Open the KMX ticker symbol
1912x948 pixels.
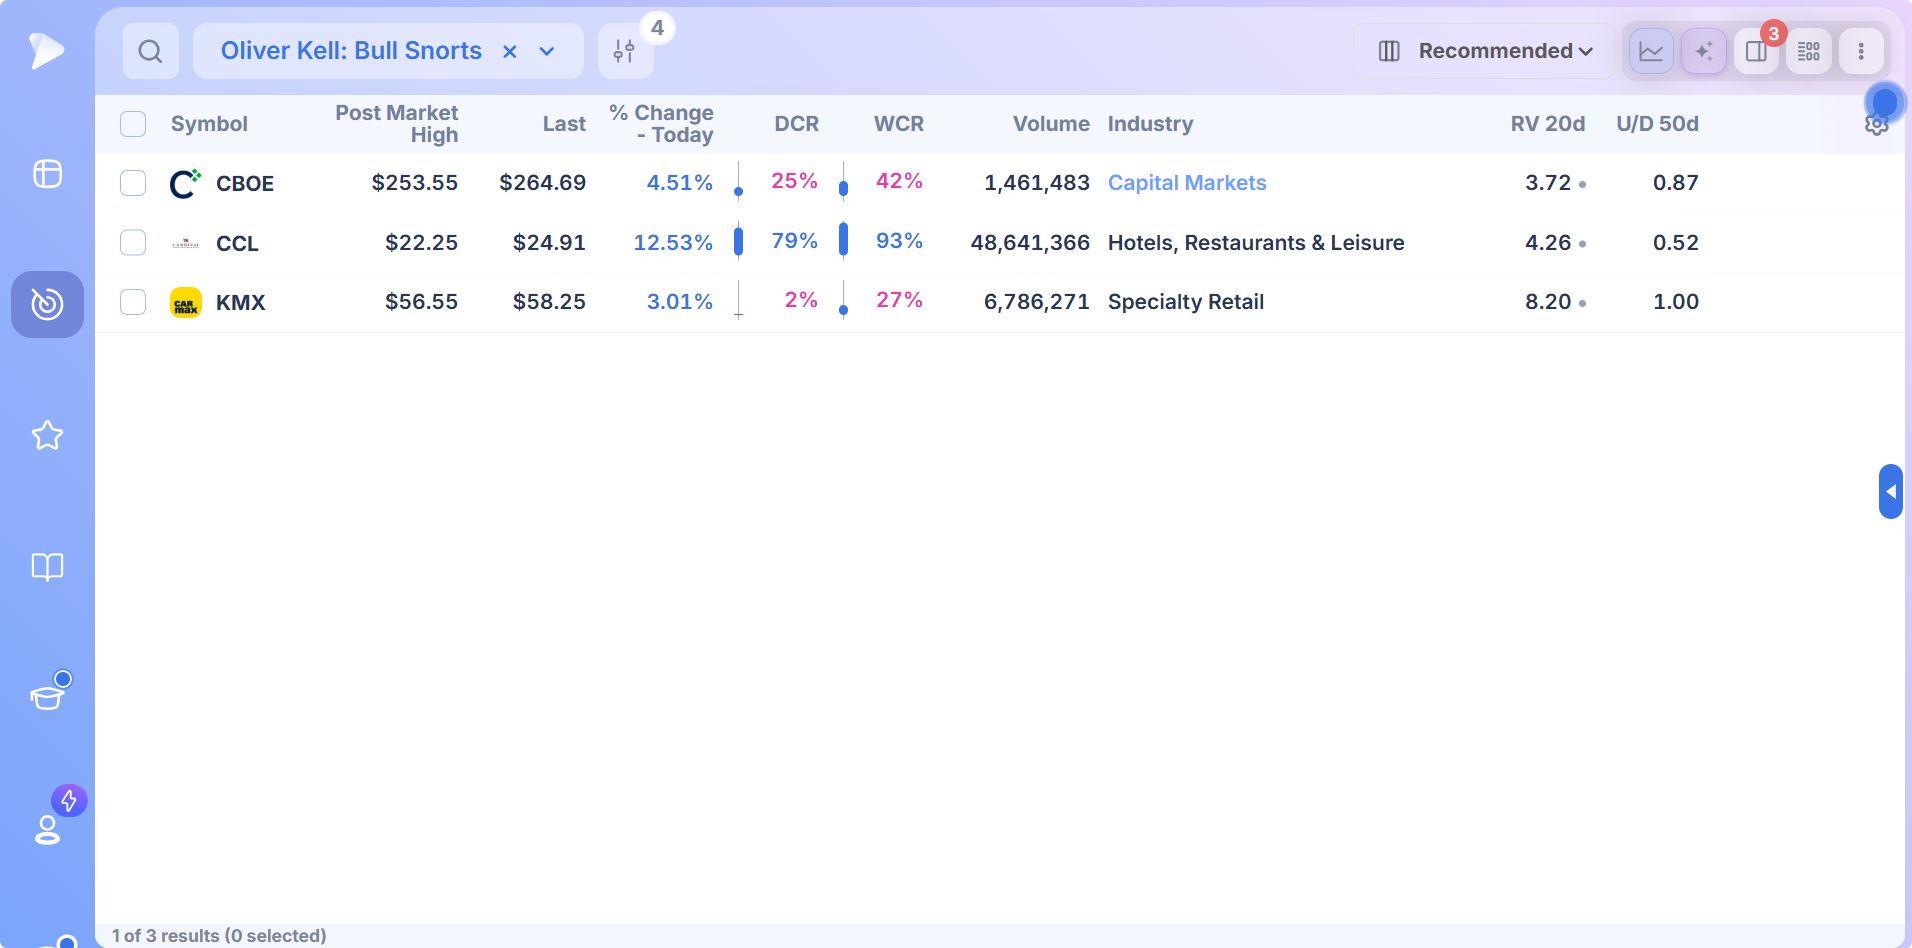tap(241, 303)
